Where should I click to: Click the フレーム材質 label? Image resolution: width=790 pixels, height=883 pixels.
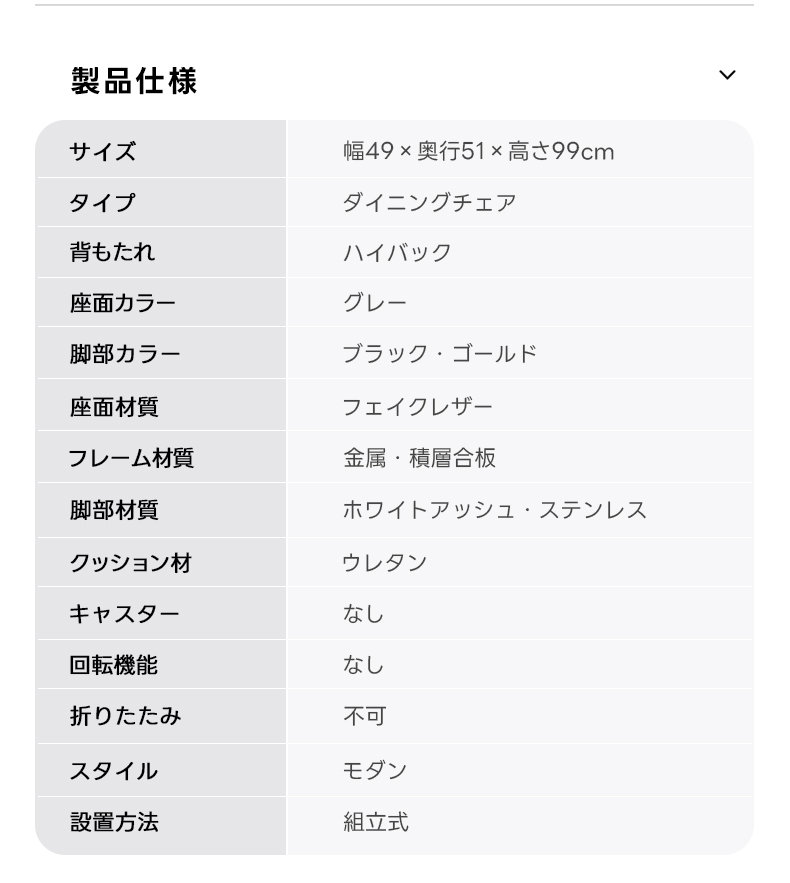tap(131, 458)
